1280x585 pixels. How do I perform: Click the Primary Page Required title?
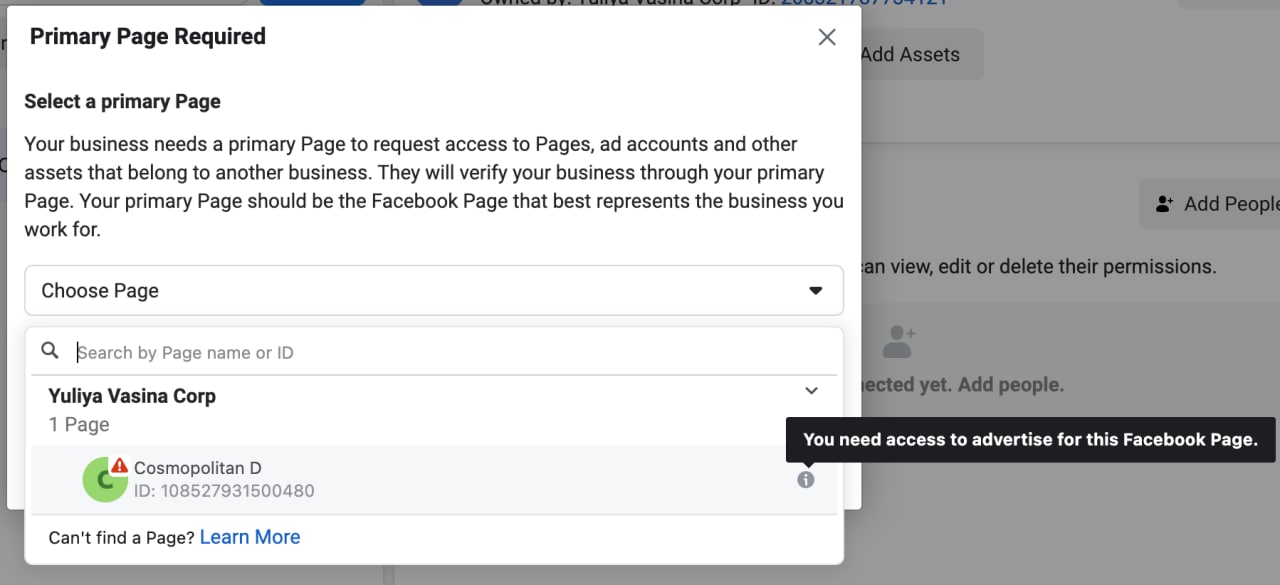pos(148,37)
